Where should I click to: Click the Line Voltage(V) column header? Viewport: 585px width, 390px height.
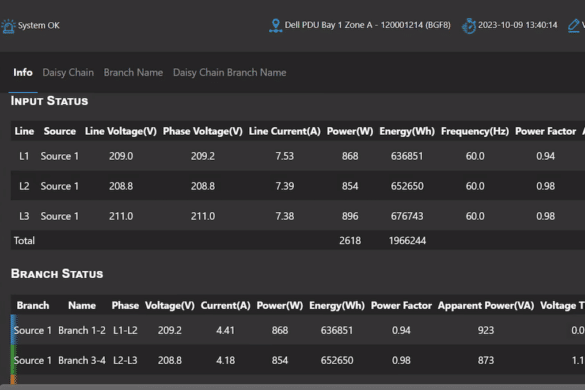pyautogui.click(x=121, y=131)
